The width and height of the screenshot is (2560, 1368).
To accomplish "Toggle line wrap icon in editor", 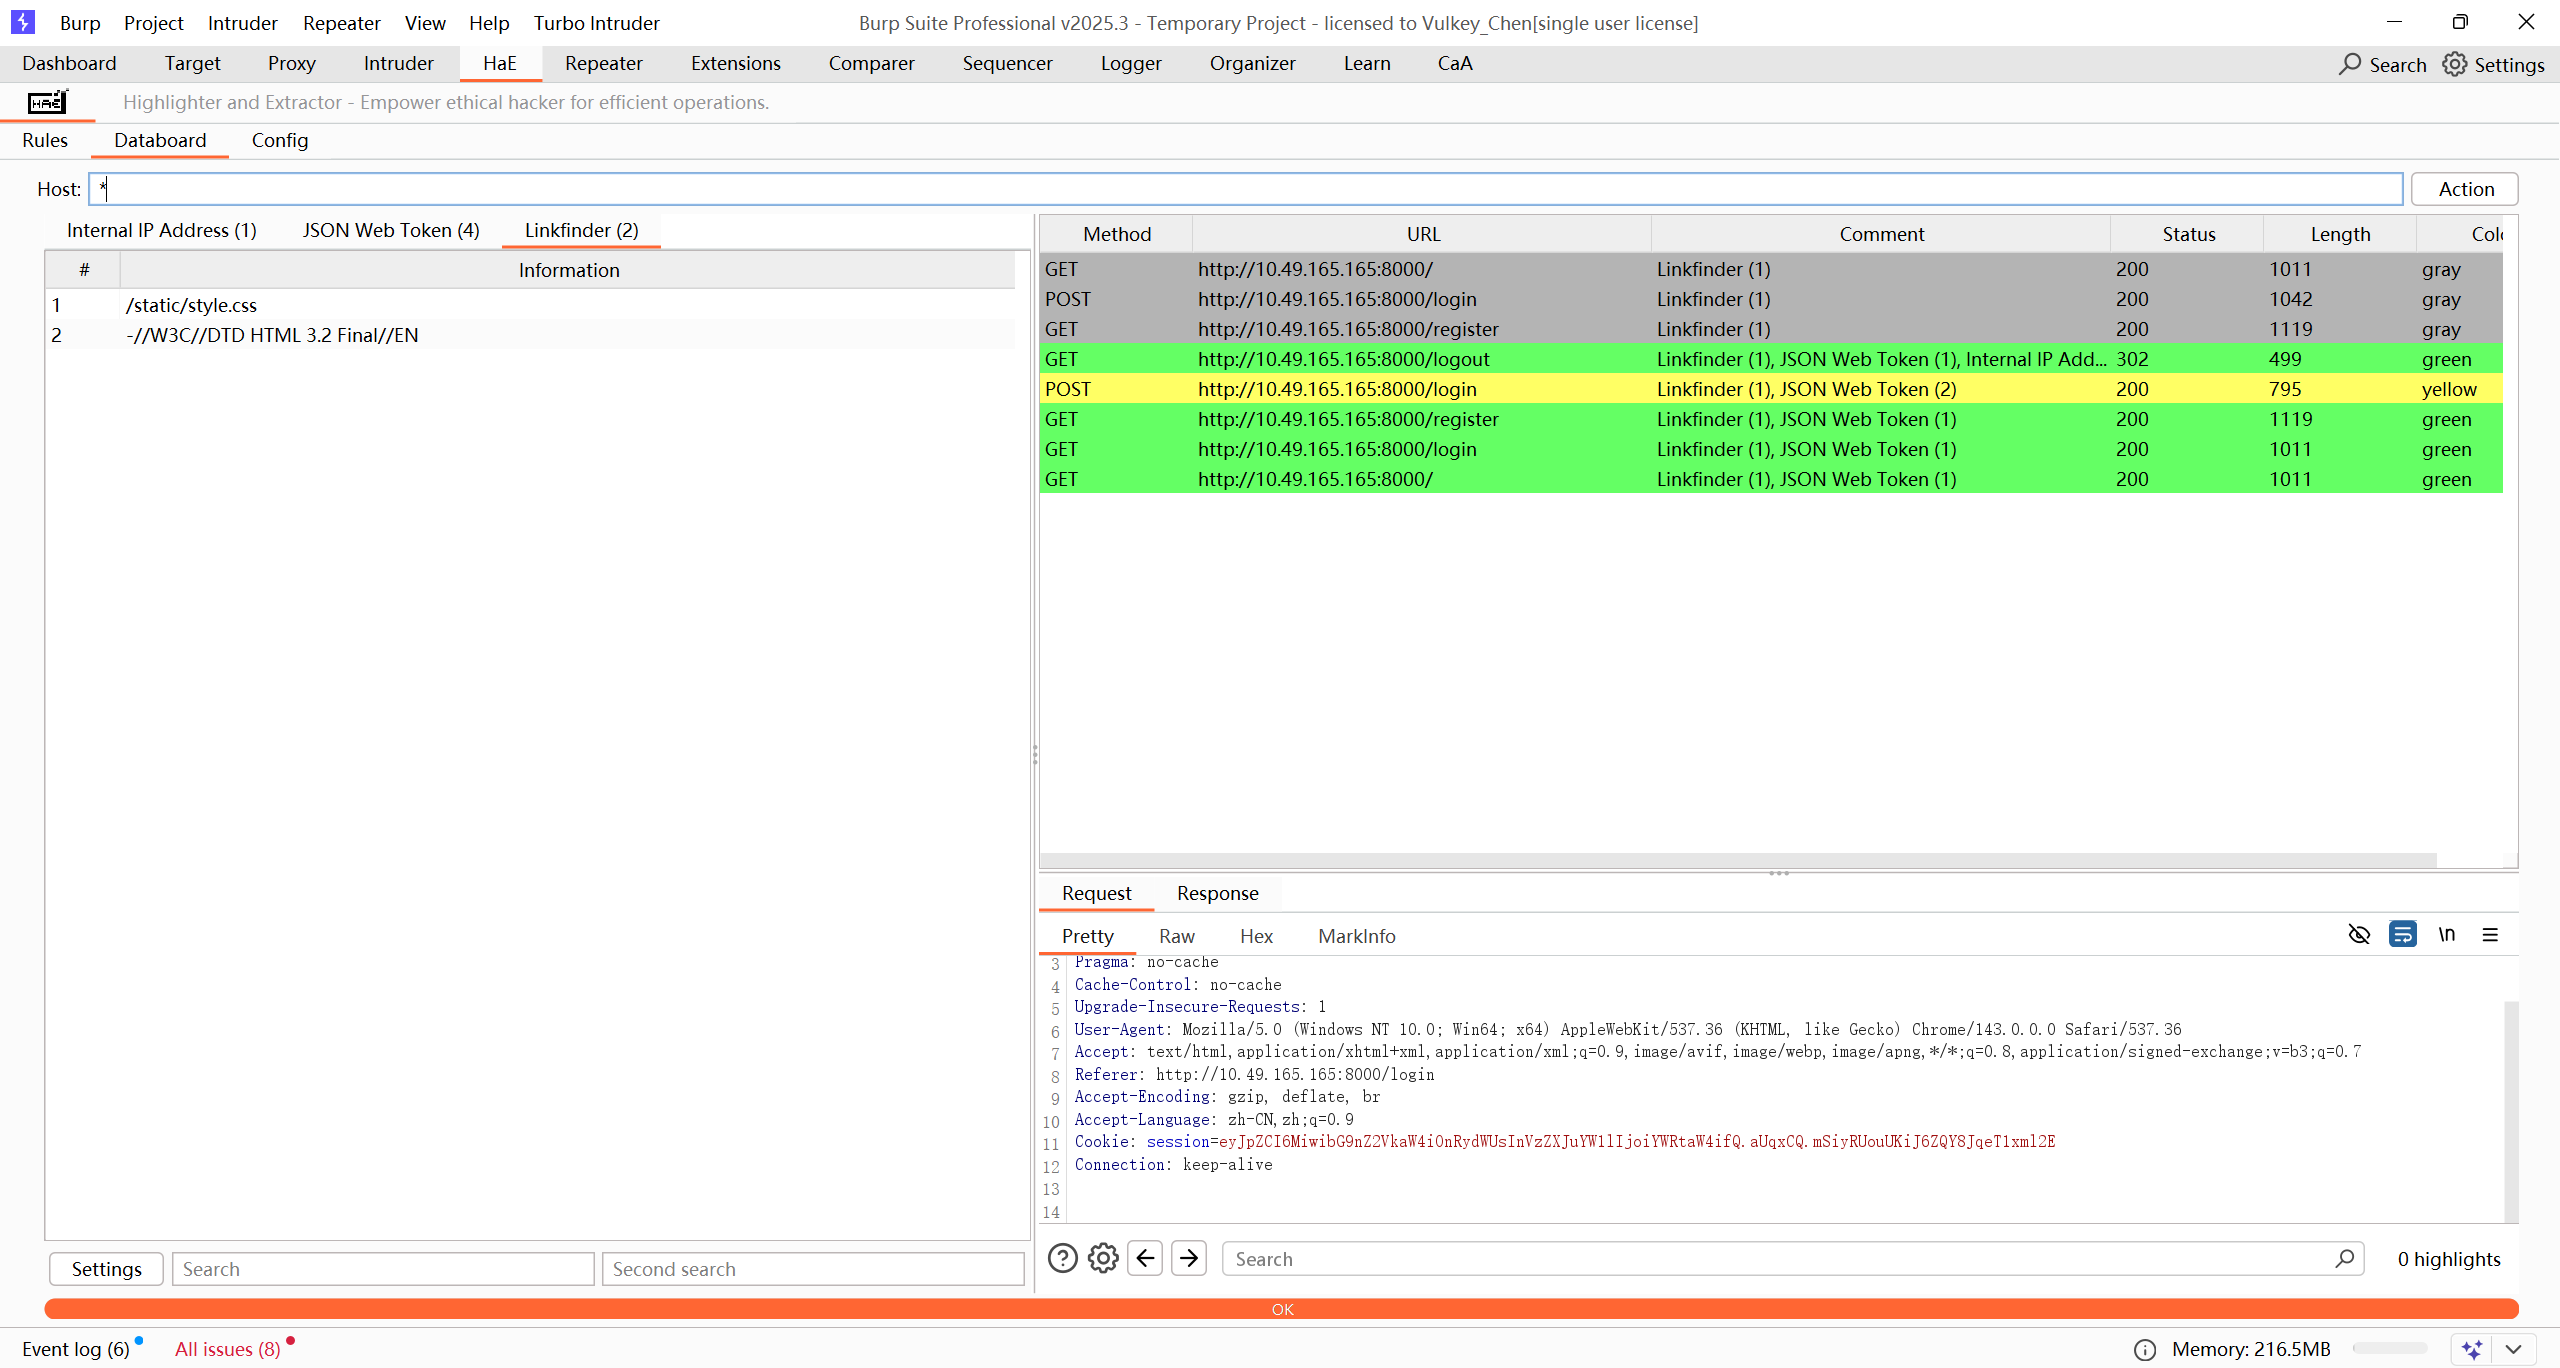I will (x=2402, y=935).
